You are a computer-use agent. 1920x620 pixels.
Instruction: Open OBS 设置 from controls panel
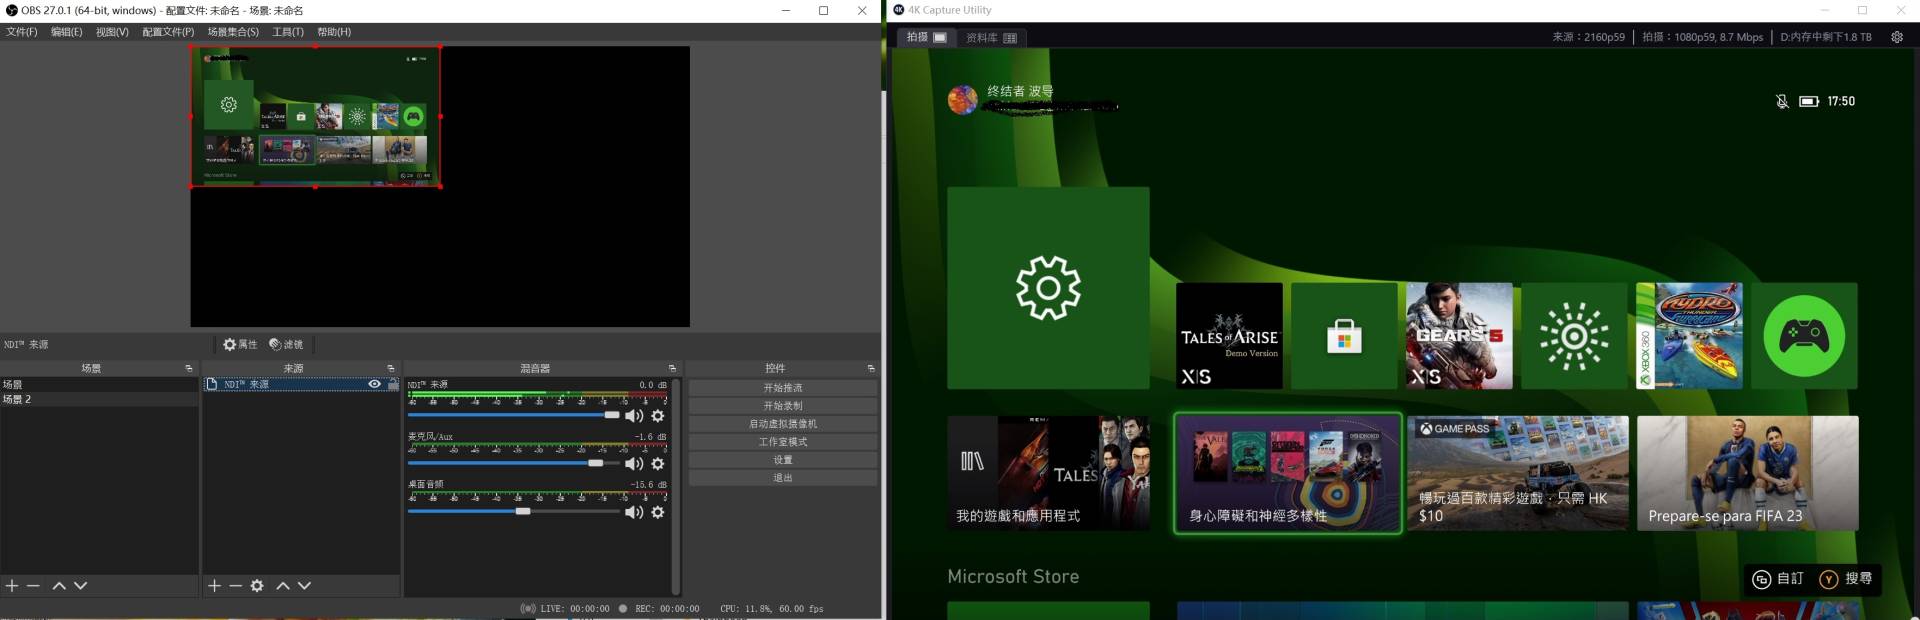click(783, 460)
